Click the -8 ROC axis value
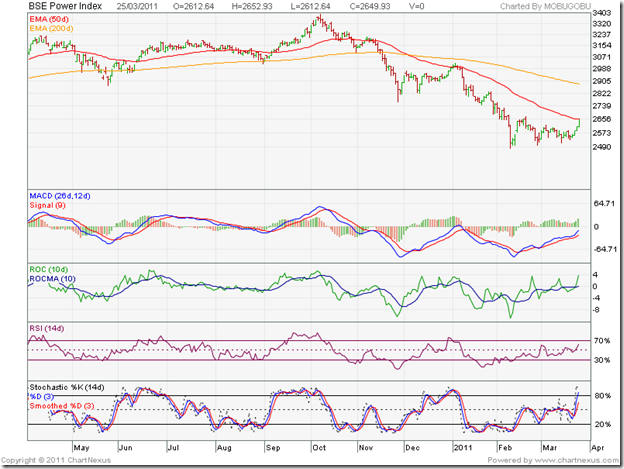The width and height of the screenshot is (624, 469). [596, 310]
